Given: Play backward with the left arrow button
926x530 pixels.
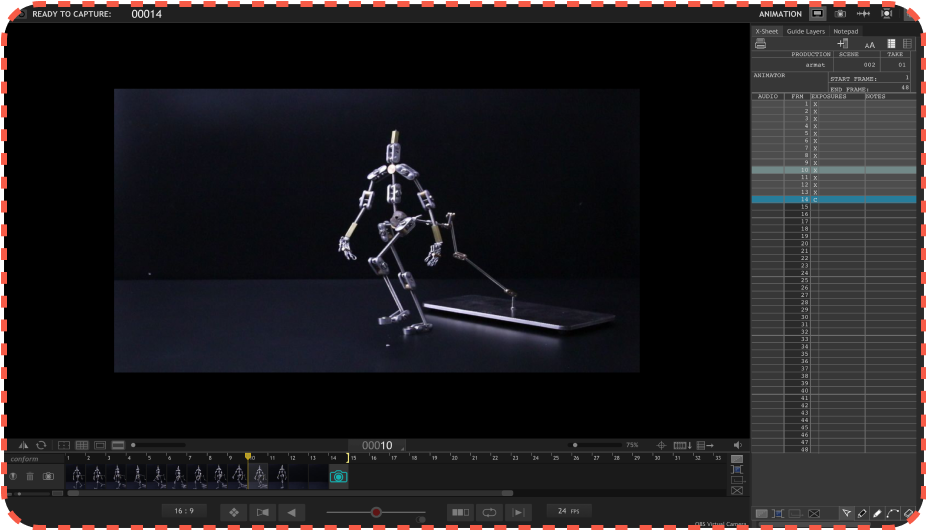Looking at the screenshot, I should (x=292, y=512).
